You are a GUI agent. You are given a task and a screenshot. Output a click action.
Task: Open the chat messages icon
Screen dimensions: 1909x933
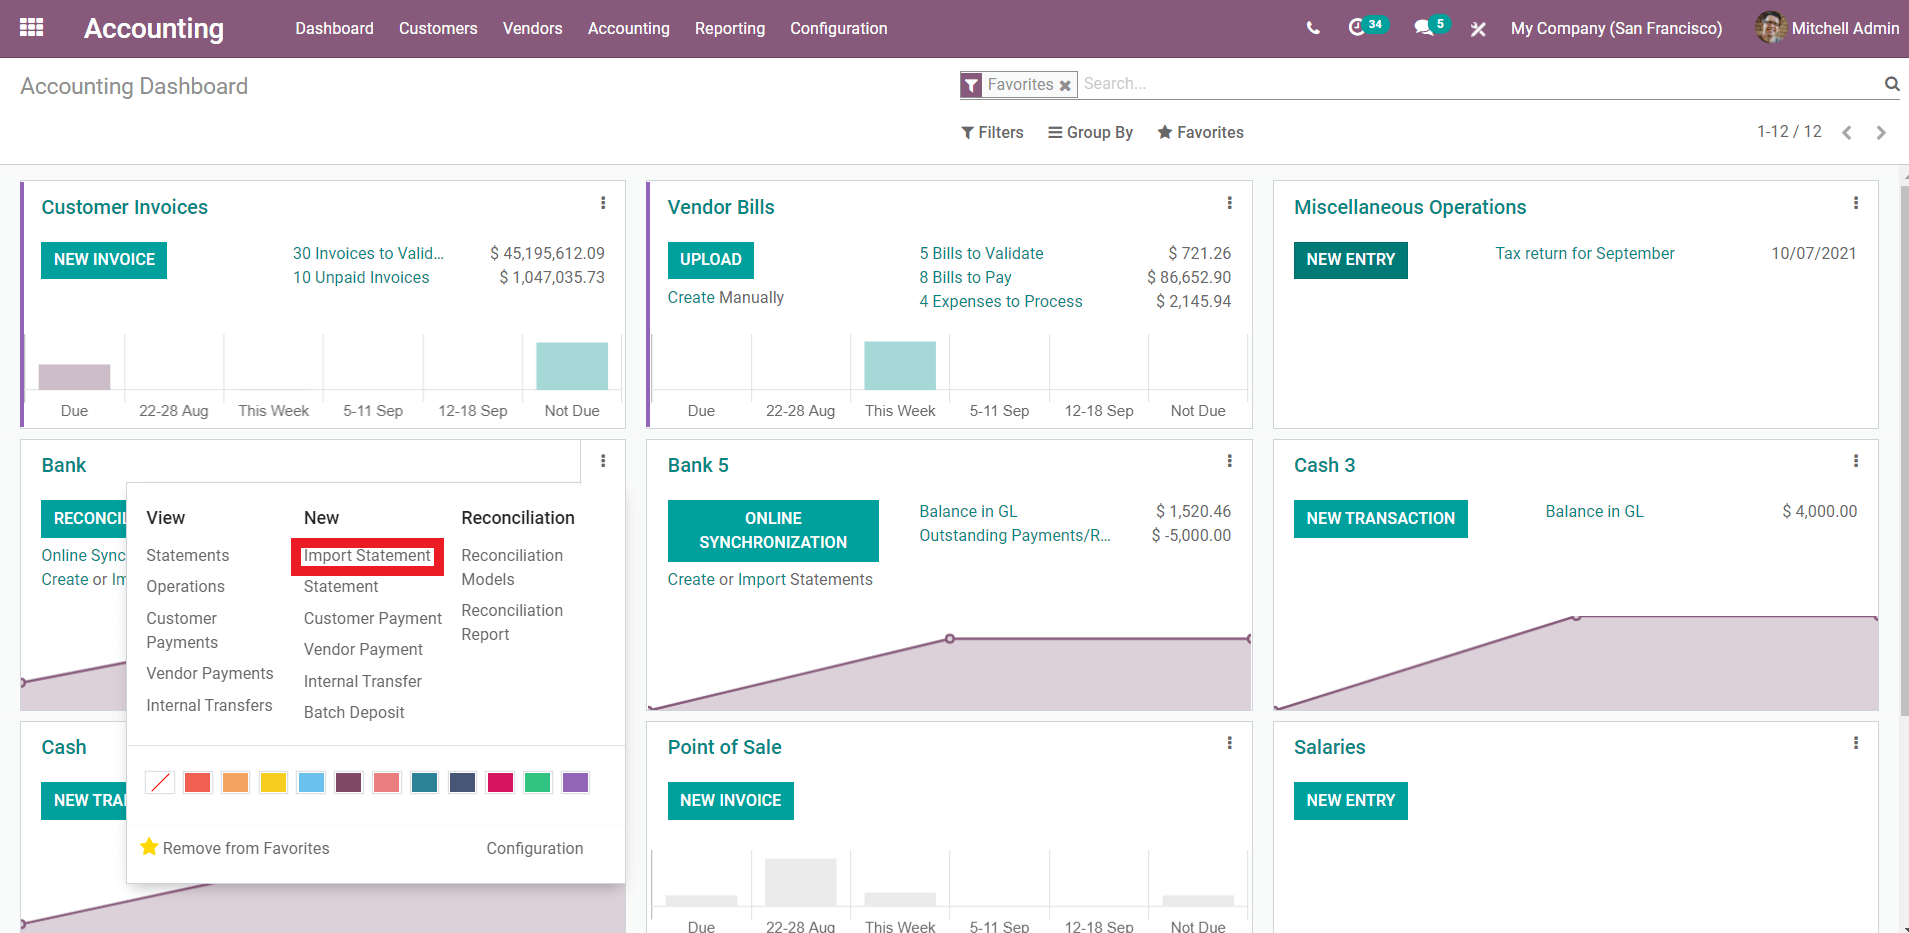tap(1423, 28)
